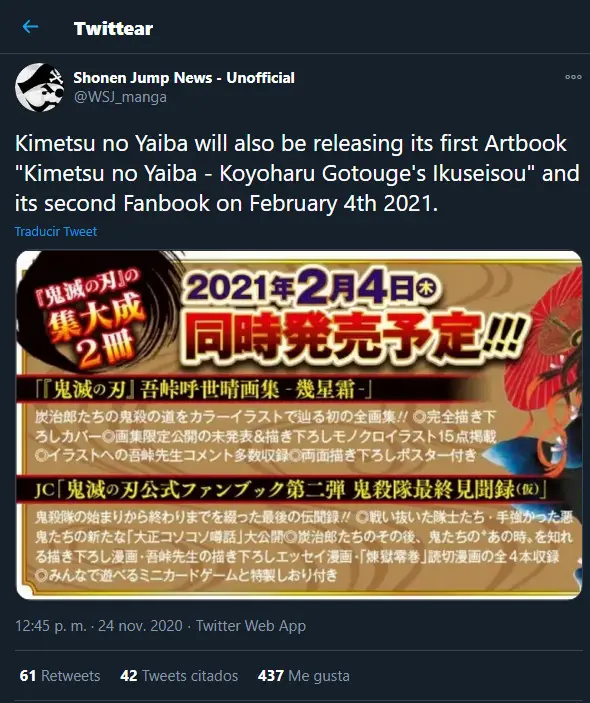Click the Shonen Jump News - Unofficial display name
This screenshot has width=590, height=703.
(184, 78)
